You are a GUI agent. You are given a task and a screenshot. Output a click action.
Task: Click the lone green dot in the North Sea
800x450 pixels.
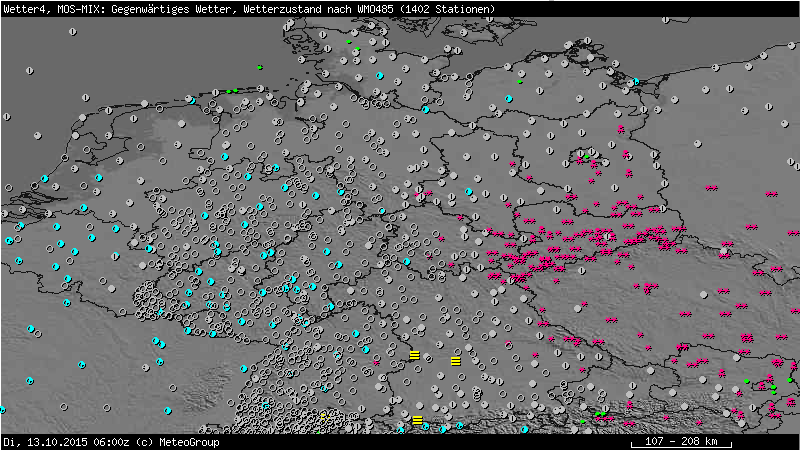click(260, 67)
